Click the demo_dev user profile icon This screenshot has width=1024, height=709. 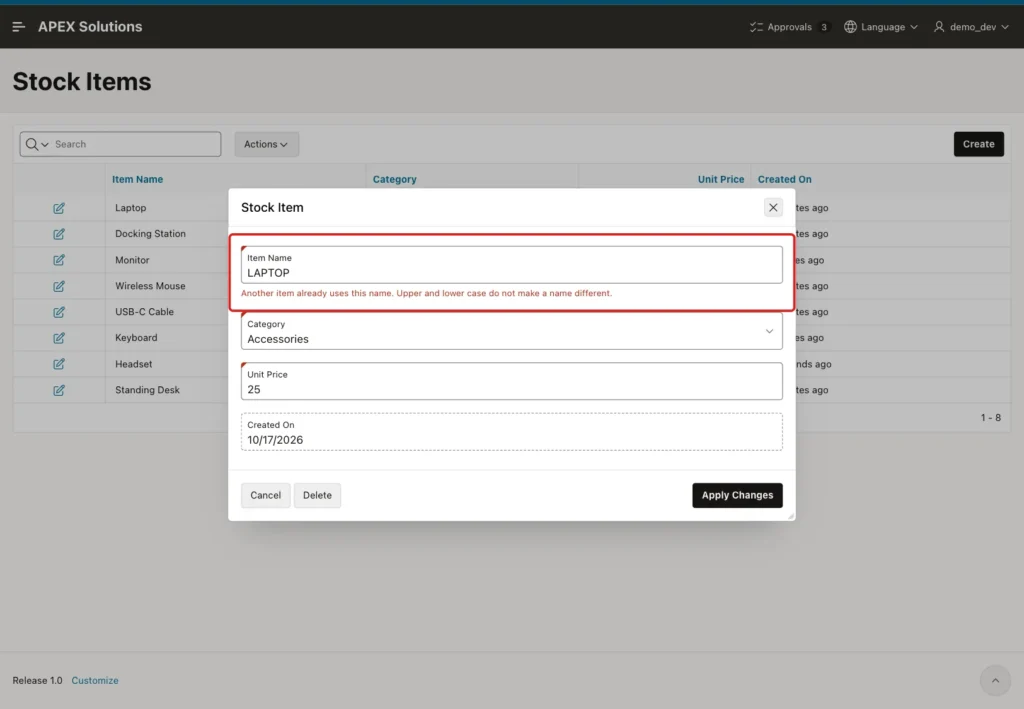tap(939, 27)
